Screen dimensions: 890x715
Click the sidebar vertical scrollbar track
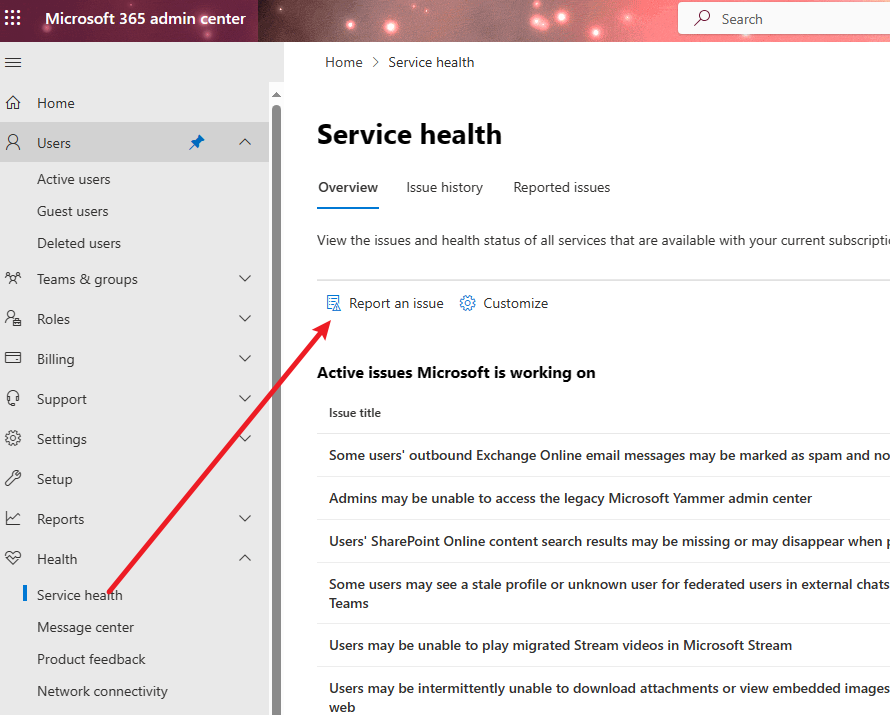pyautogui.click(x=276, y=409)
